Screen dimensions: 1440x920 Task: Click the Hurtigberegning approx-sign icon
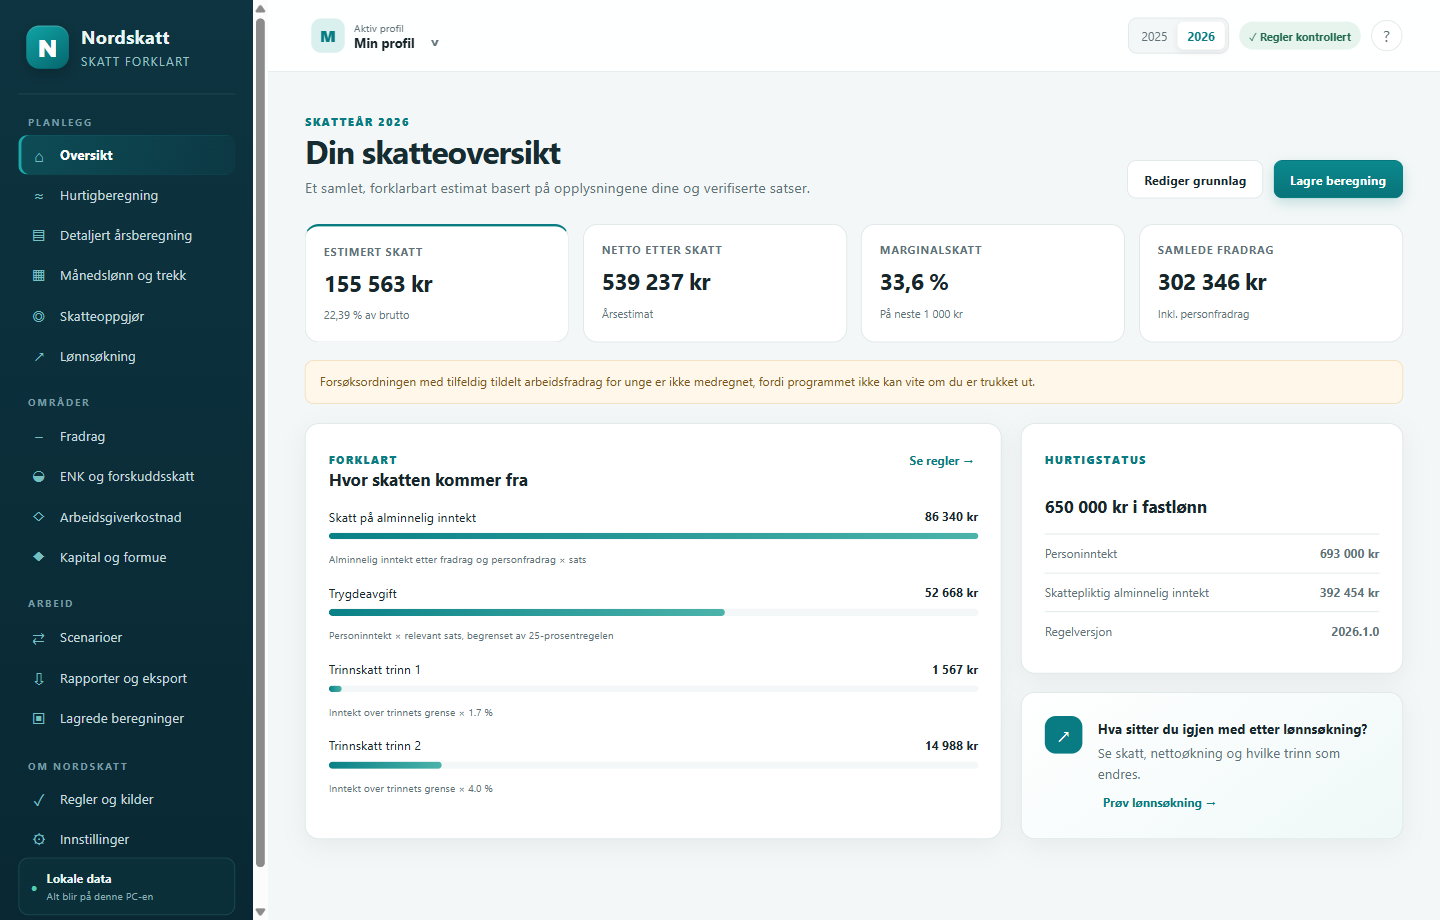pos(39,196)
